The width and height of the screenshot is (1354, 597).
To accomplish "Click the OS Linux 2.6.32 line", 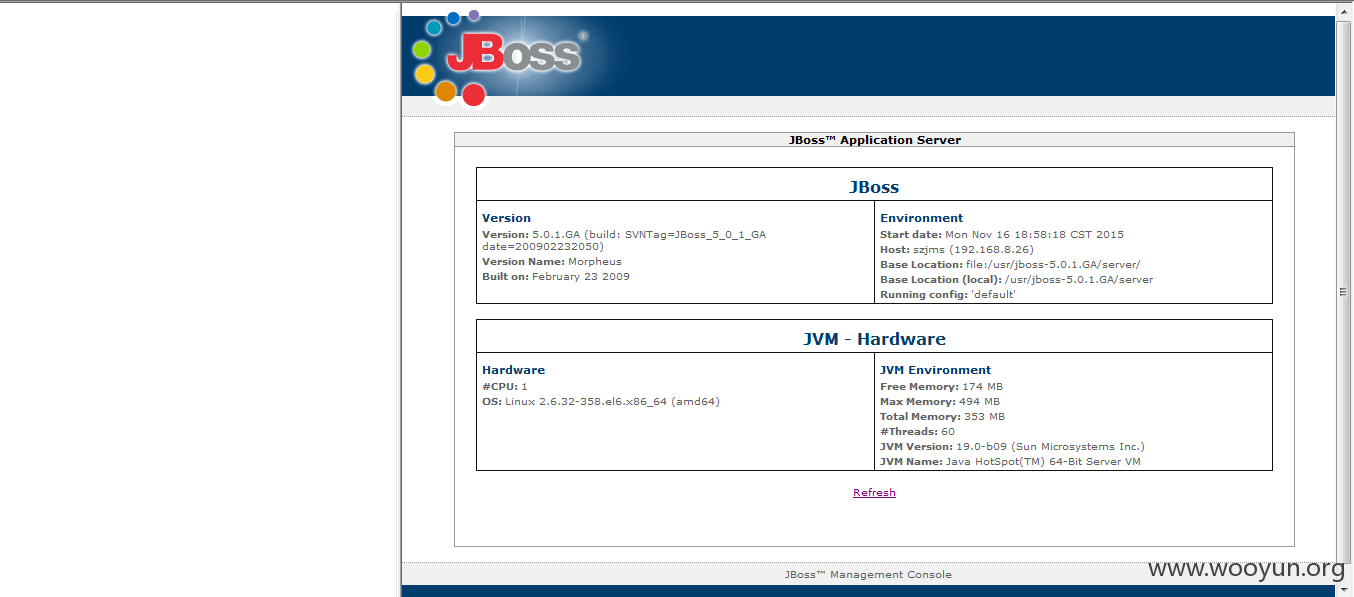I will (601, 402).
